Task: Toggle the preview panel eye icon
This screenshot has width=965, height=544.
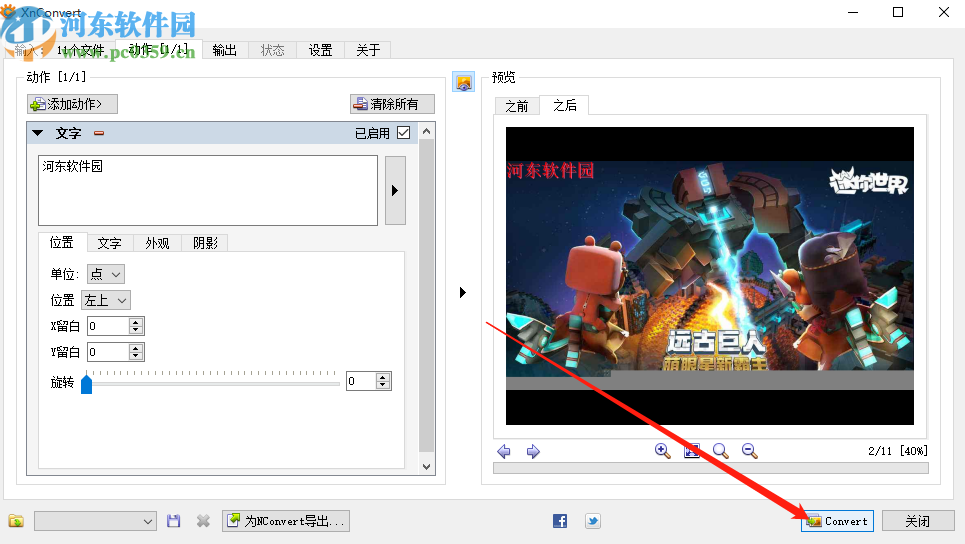Action: (x=463, y=82)
